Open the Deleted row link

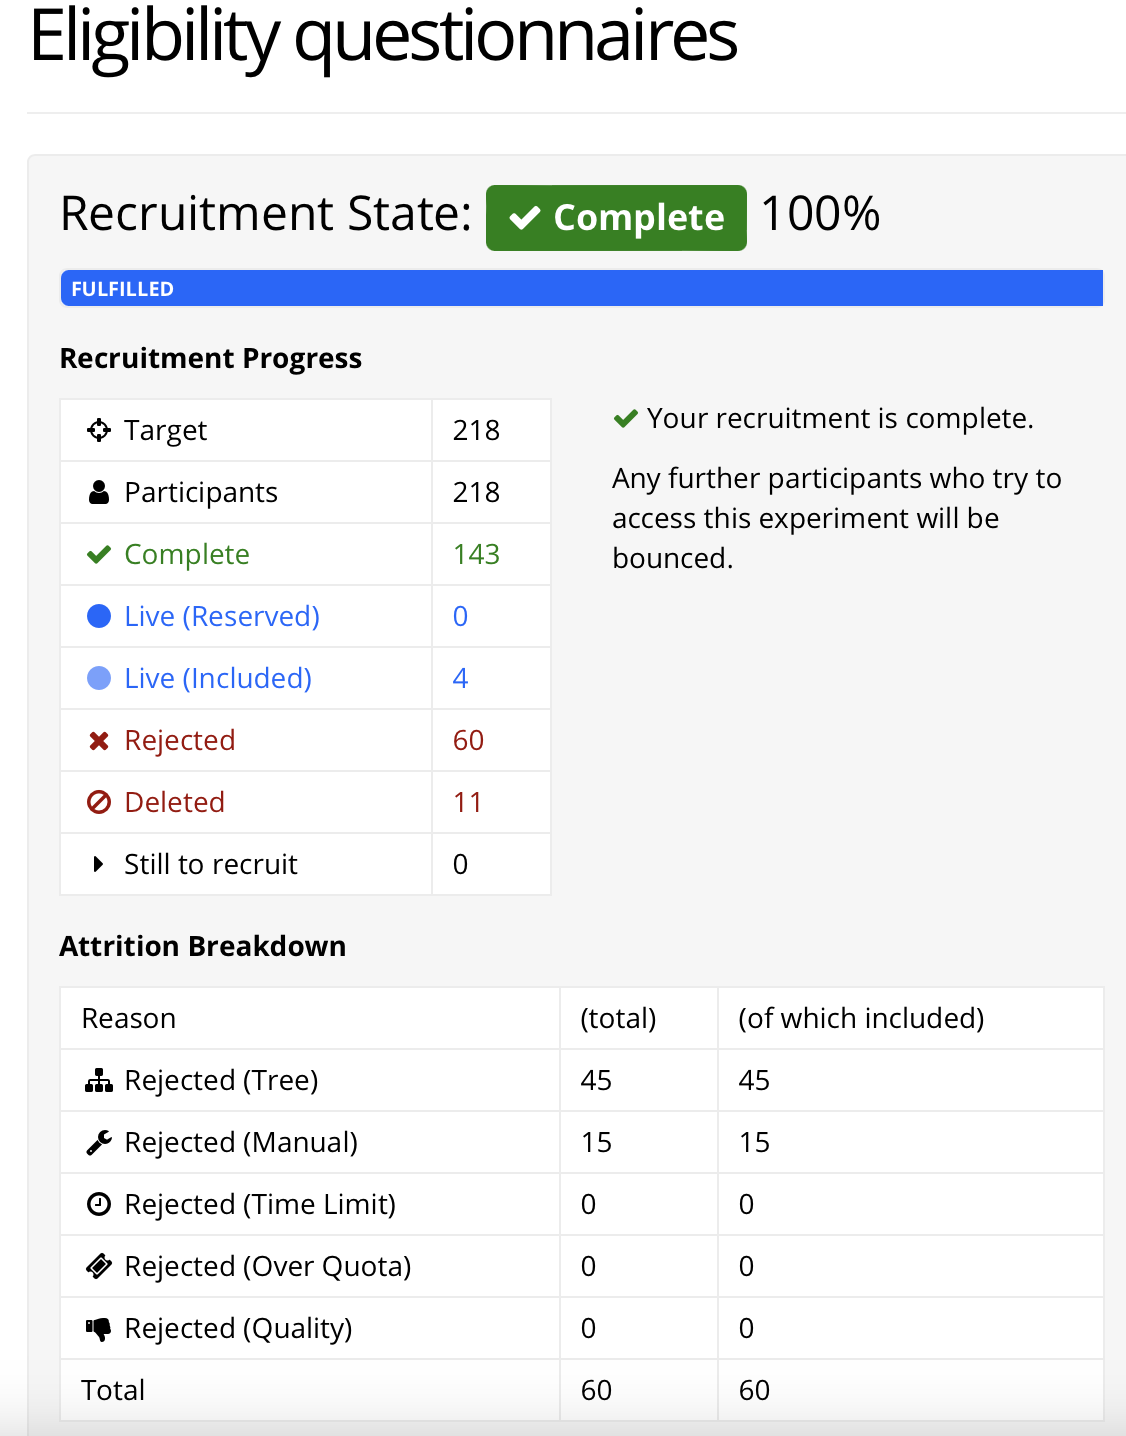pos(175,802)
